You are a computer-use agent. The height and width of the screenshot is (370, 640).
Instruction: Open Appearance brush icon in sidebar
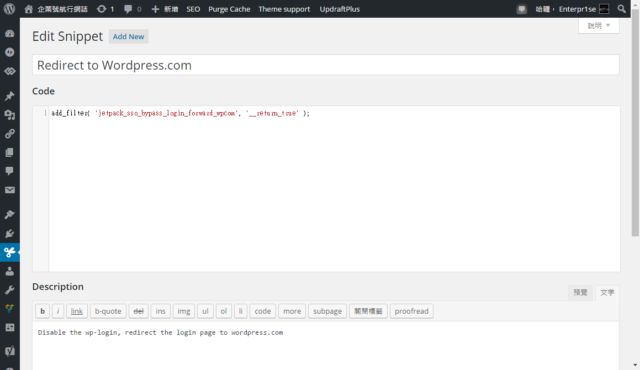click(x=9, y=215)
